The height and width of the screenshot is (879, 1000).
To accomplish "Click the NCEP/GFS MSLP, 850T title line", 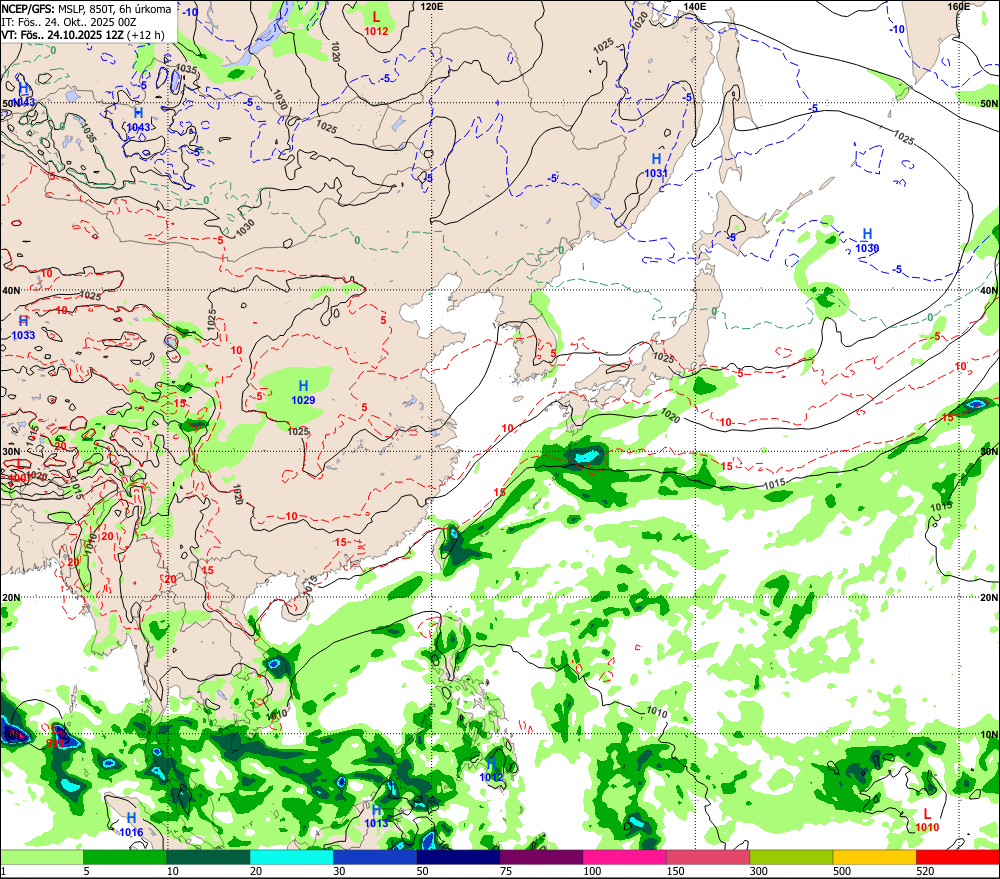I will [86, 9].
